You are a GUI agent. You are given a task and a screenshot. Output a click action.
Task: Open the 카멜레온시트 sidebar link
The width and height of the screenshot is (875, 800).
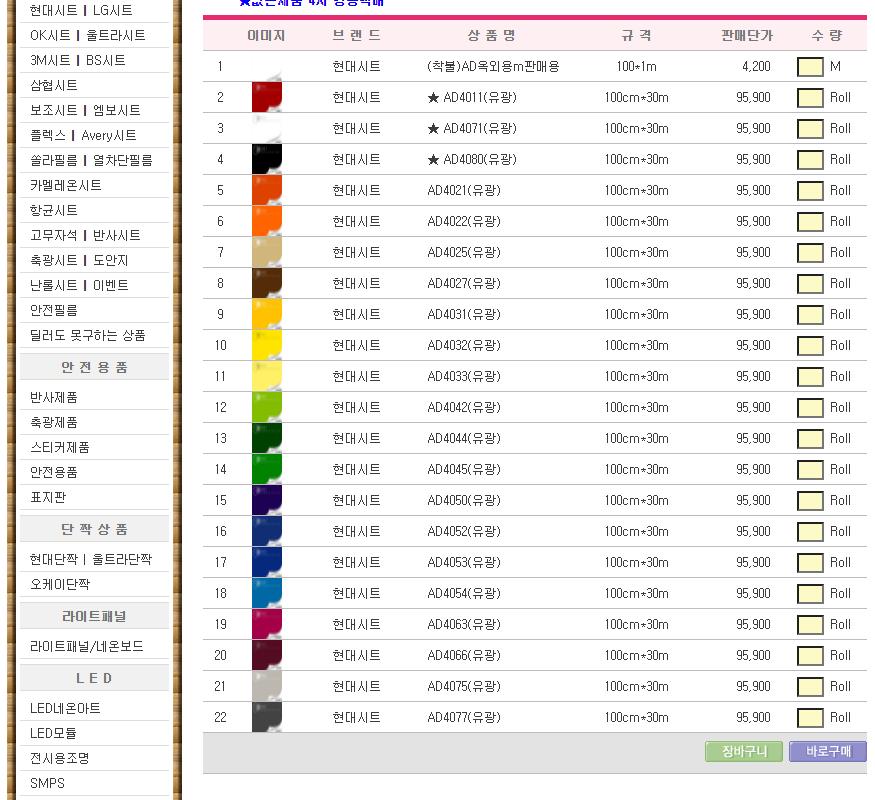coord(66,185)
